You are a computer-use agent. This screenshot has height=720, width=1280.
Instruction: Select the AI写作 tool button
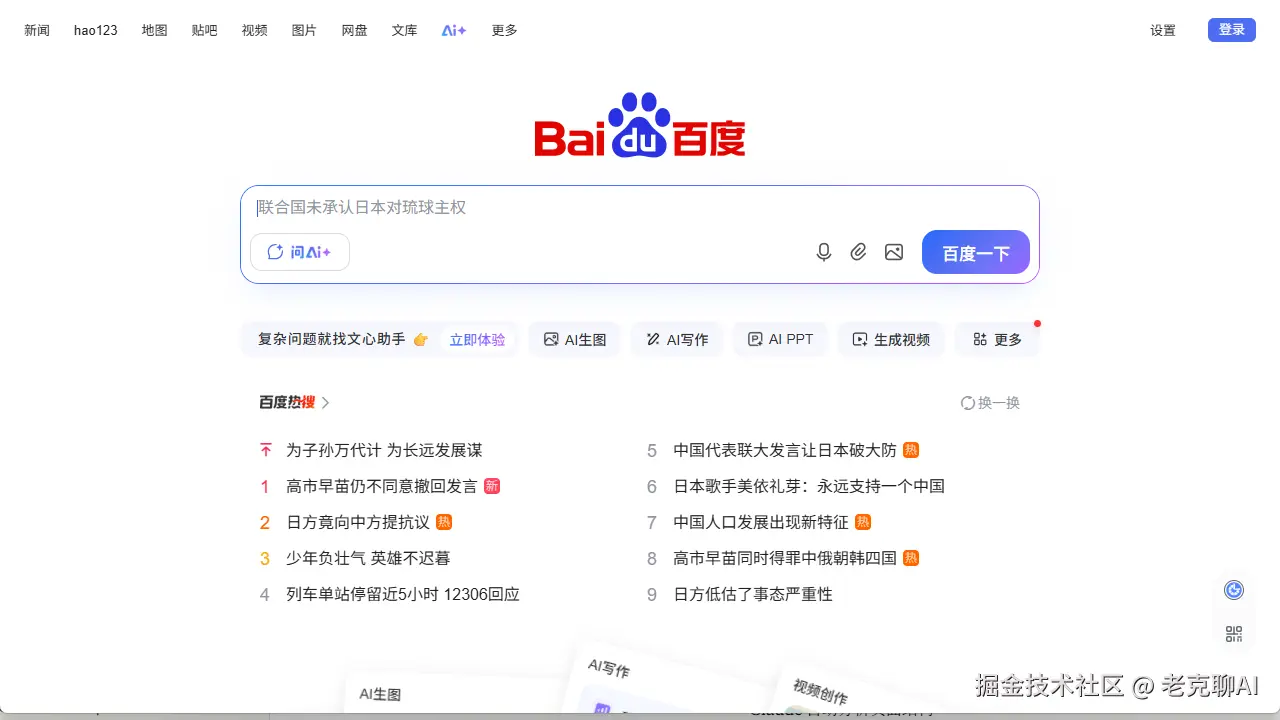(677, 340)
